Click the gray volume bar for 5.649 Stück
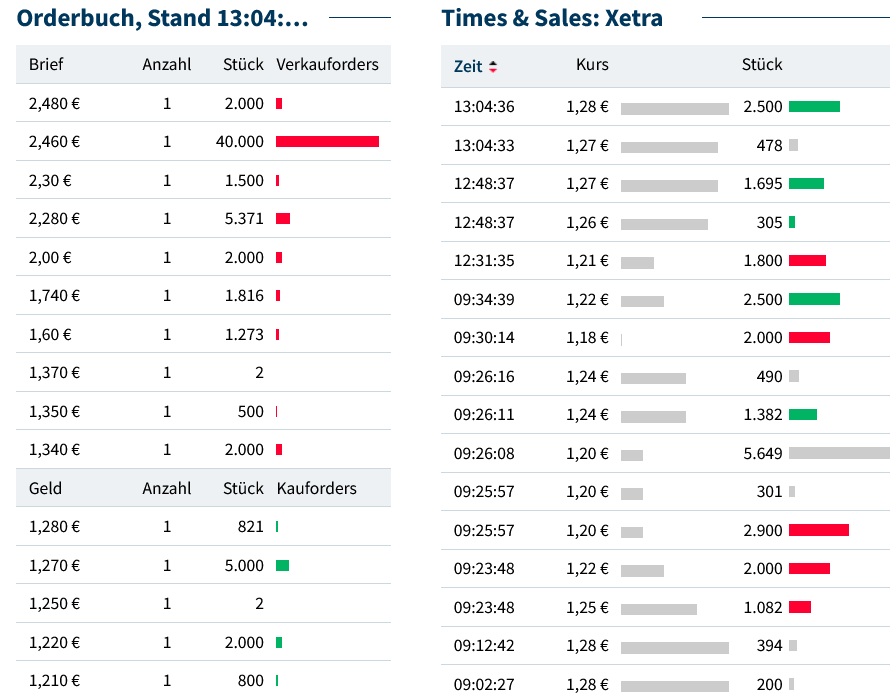 coord(838,453)
